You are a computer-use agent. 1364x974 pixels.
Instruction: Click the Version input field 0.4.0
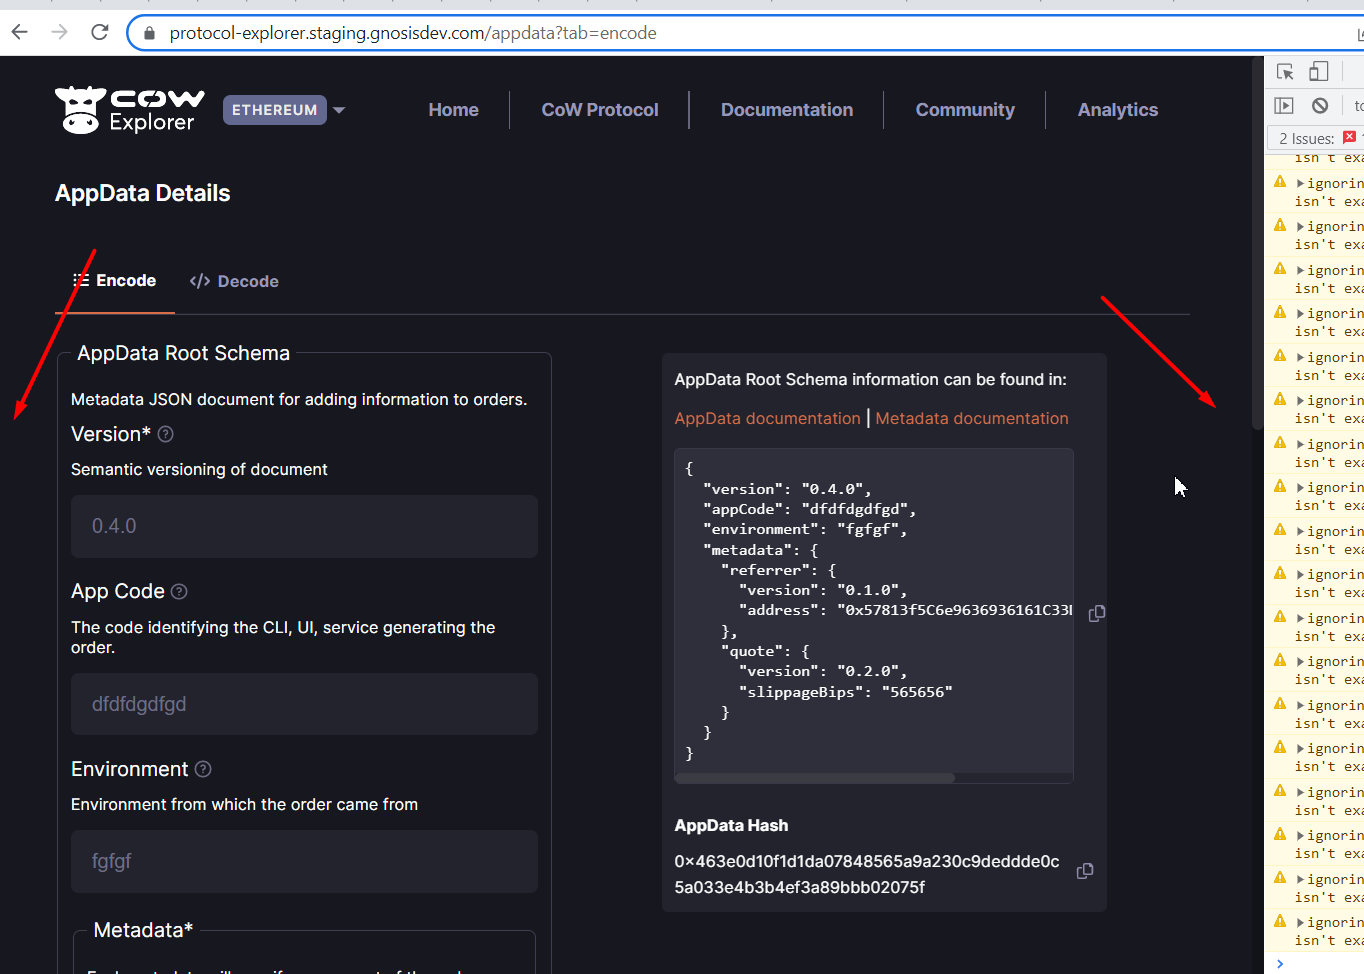click(x=304, y=526)
